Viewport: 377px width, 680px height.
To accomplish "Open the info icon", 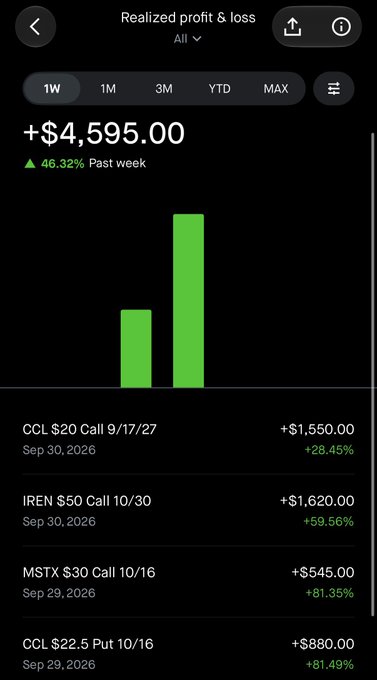I will click(341, 27).
